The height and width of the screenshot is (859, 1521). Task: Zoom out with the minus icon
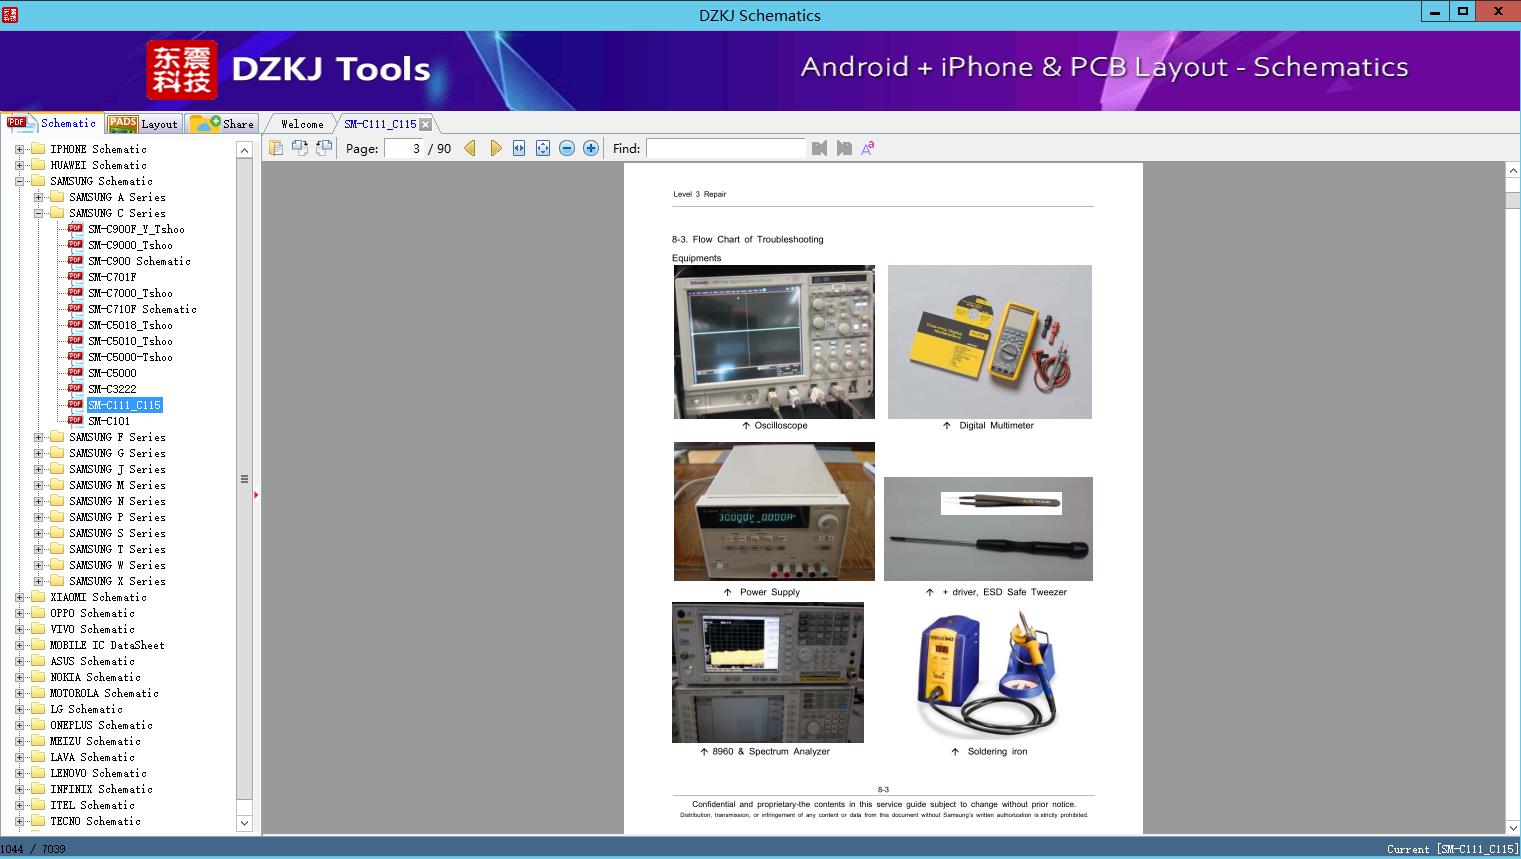[567, 148]
